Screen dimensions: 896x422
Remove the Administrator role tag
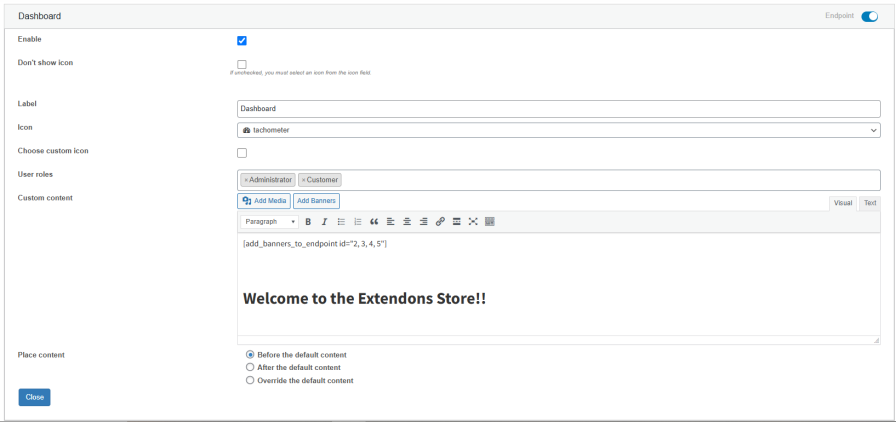coord(246,180)
